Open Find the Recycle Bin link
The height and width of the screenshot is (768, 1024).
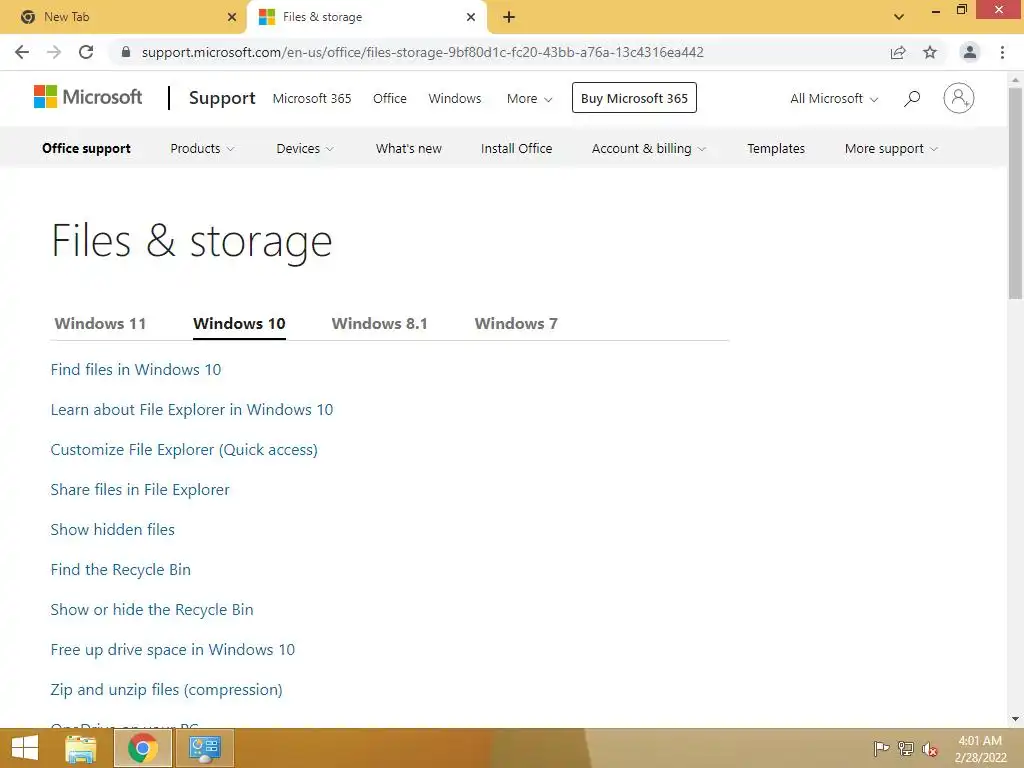(121, 569)
